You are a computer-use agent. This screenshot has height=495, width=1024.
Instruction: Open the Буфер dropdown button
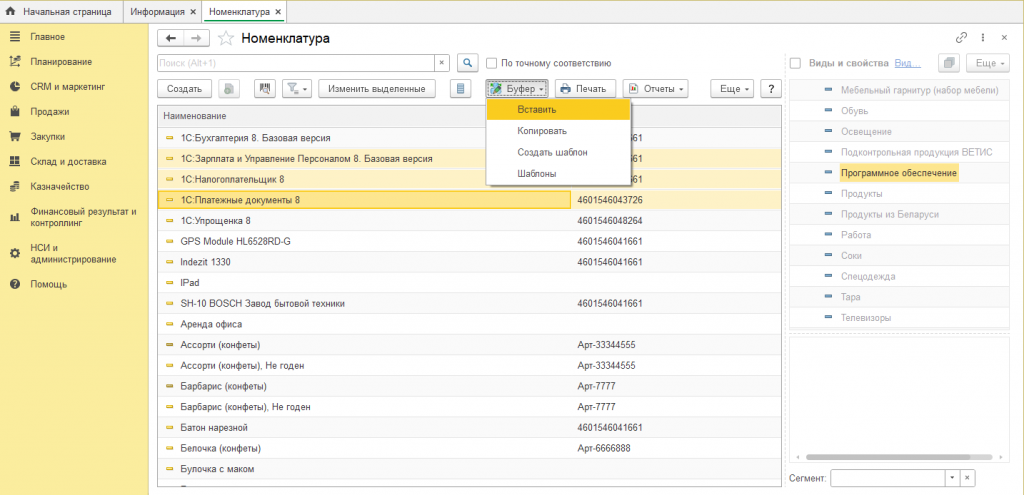coord(517,89)
